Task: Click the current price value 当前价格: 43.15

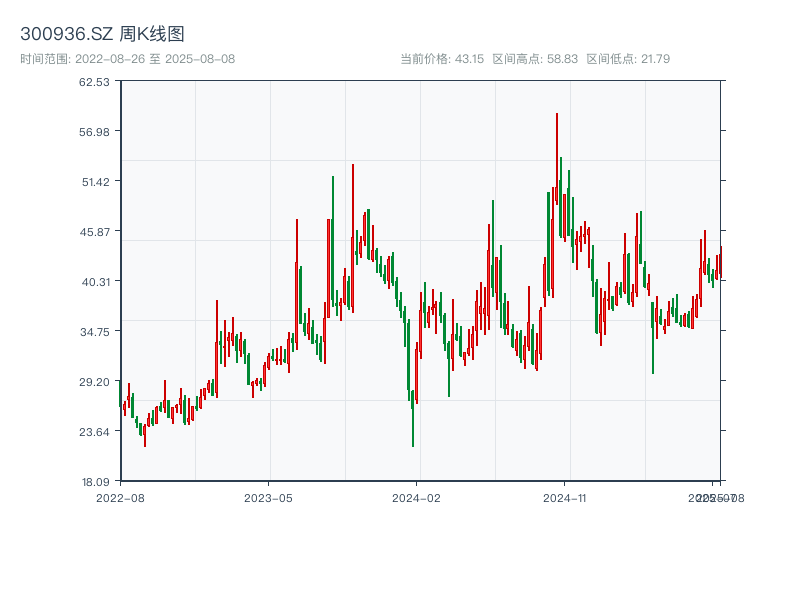Action: (442, 59)
